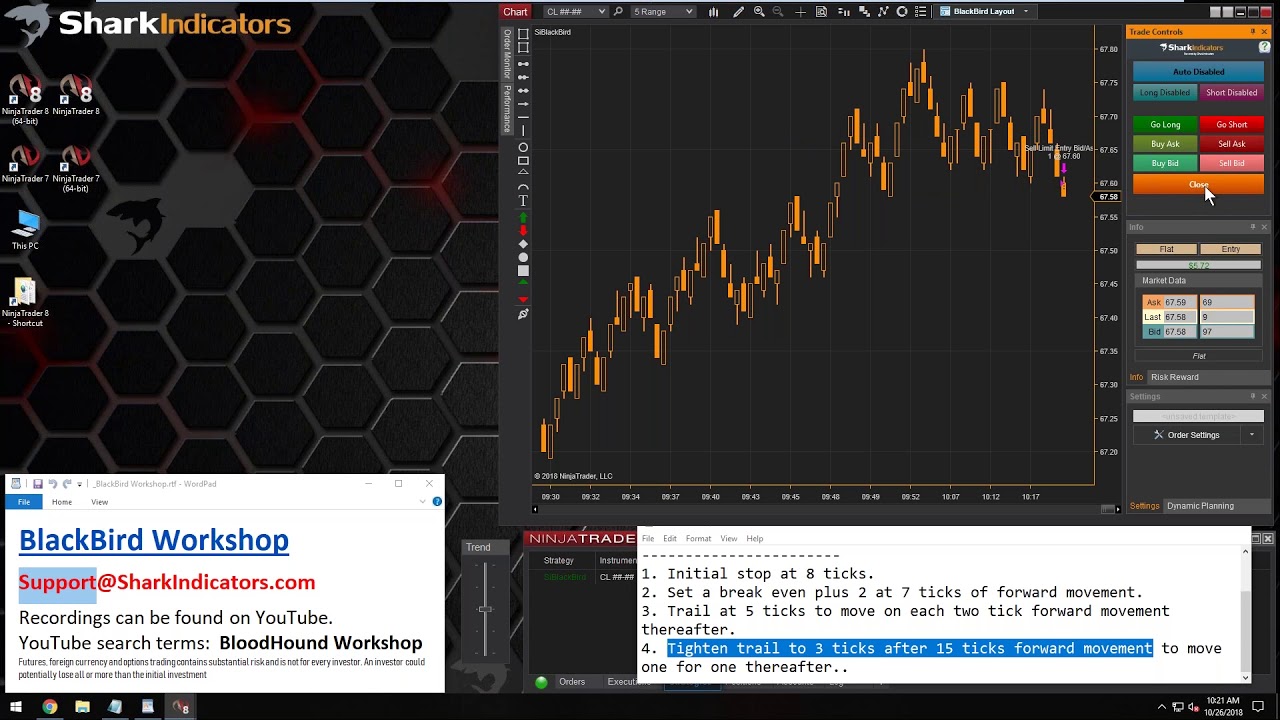Select the rectangle drawing tool
This screenshot has width=1280, height=720.
523,160
